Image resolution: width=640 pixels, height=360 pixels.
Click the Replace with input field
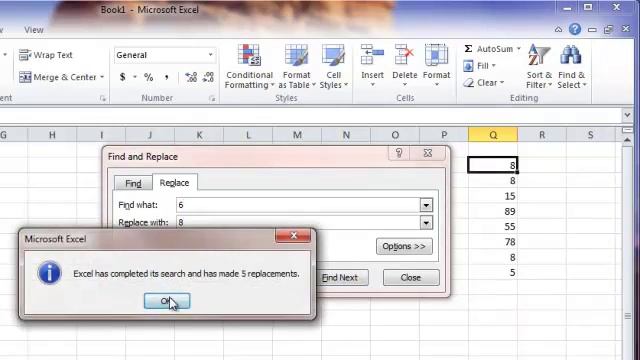click(298, 222)
